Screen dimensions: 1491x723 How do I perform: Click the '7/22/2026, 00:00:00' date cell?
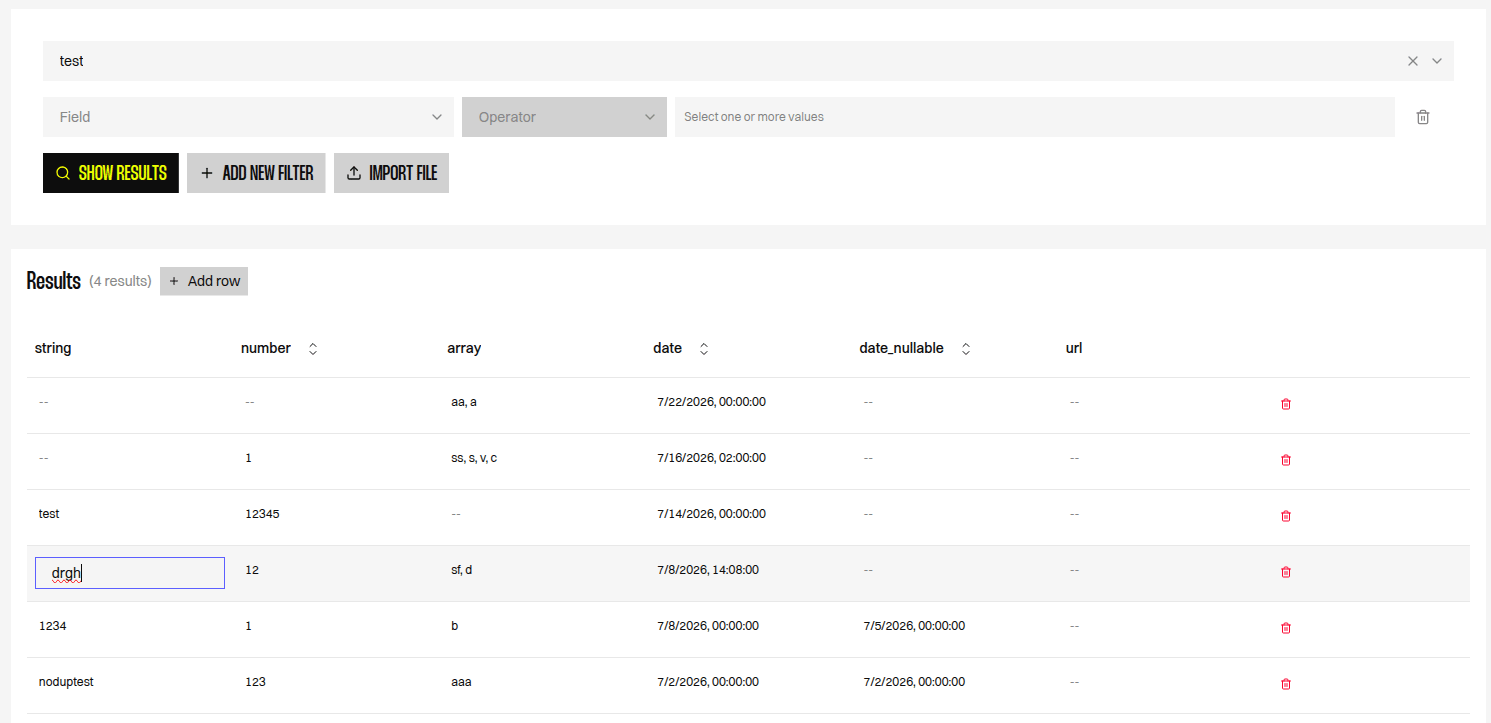click(x=711, y=402)
